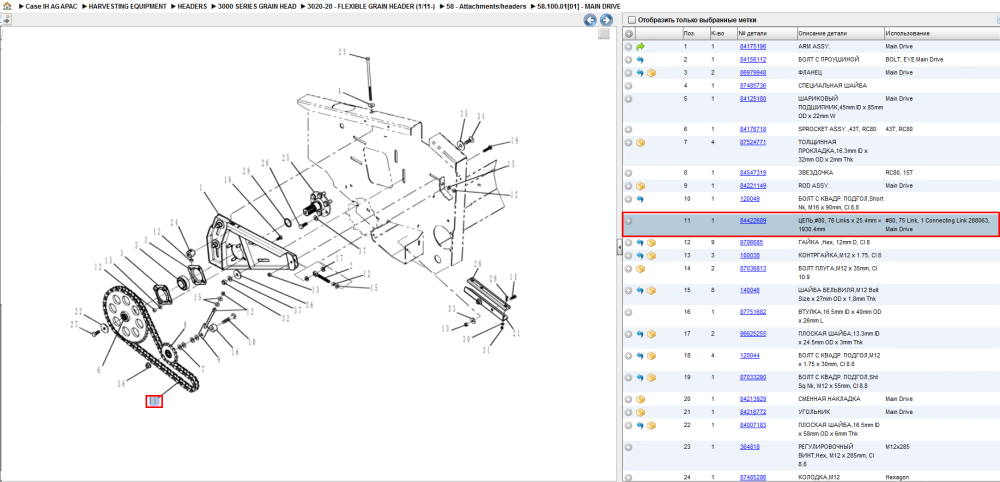Open the 58 - Attachments/headers breadcrumb
This screenshot has width=1000, height=482.
(x=489, y=6)
